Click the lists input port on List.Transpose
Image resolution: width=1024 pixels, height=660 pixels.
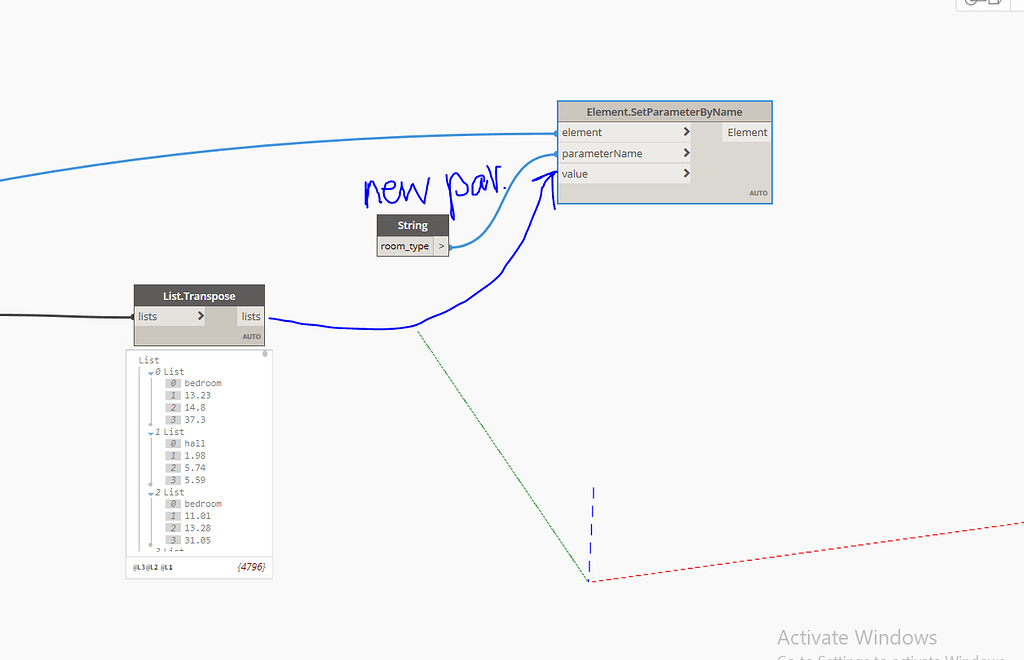coord(200,315)
